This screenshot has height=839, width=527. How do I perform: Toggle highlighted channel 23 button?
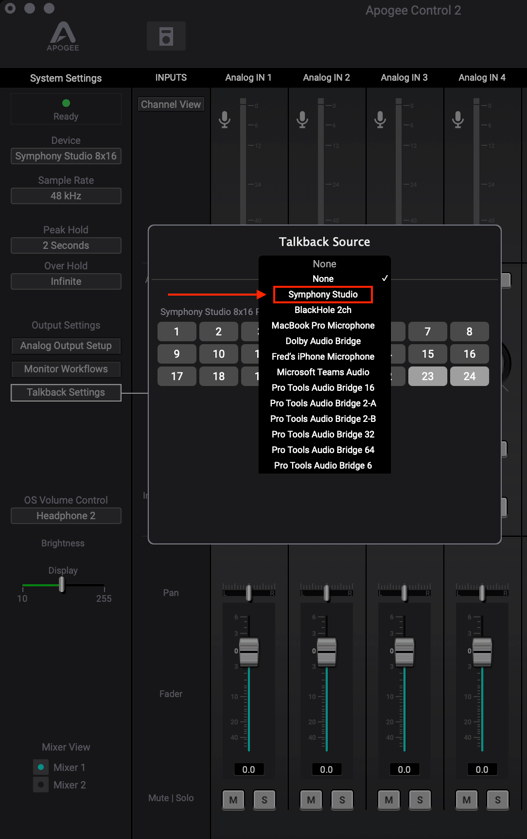[427, 376]
